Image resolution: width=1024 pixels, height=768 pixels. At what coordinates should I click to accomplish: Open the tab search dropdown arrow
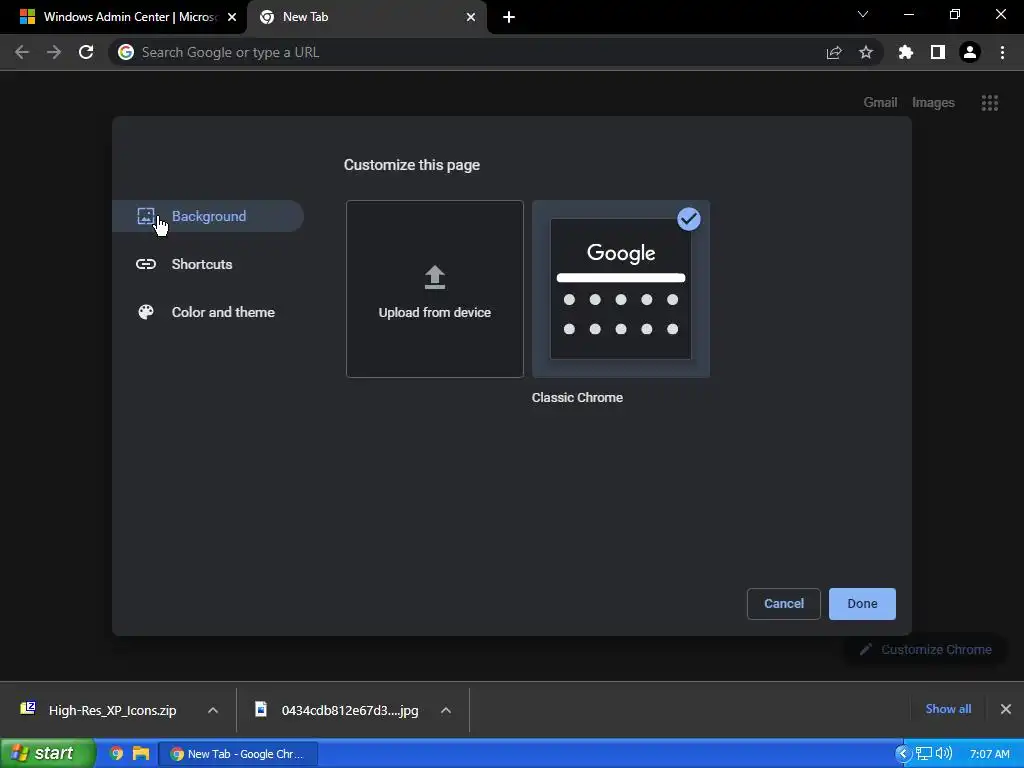(863, 14)
